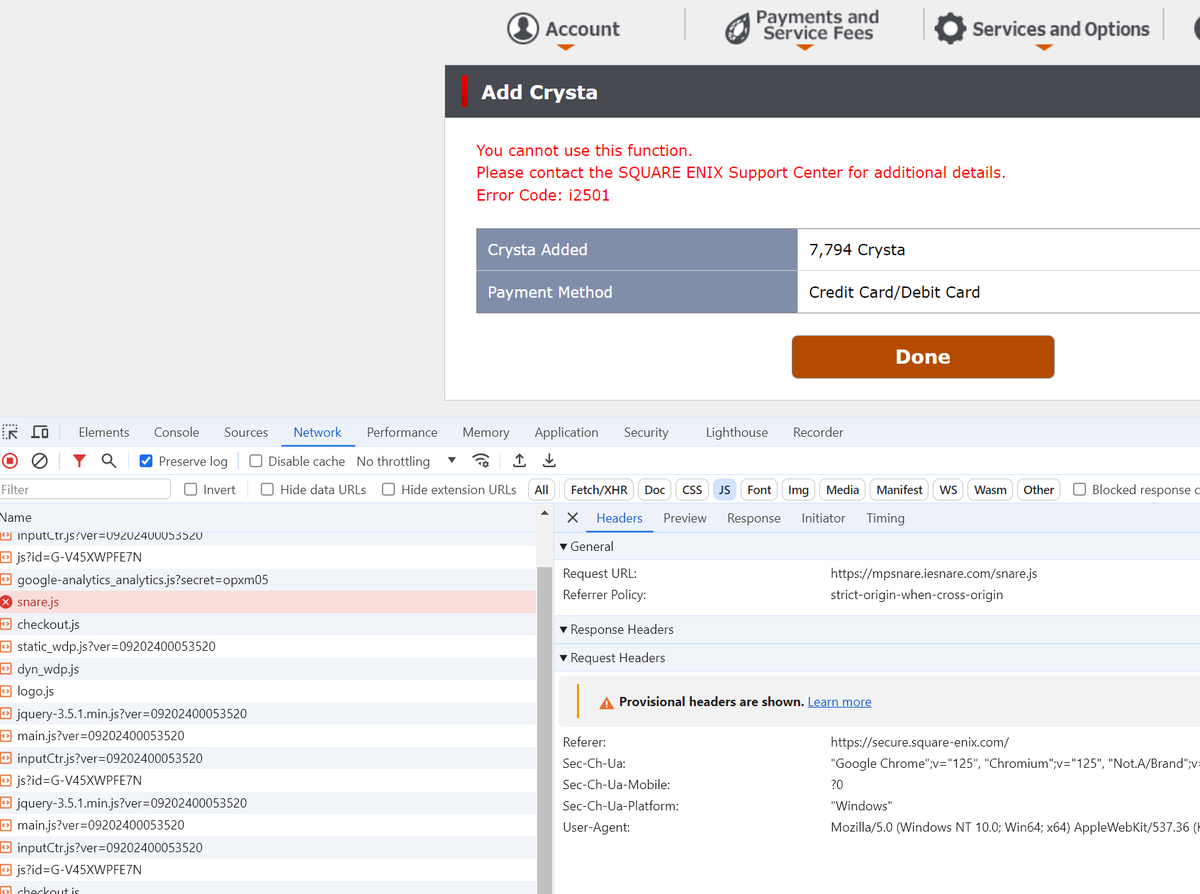Open the Response tab of request
The image size is (1200, 894).
coord(754,518)
